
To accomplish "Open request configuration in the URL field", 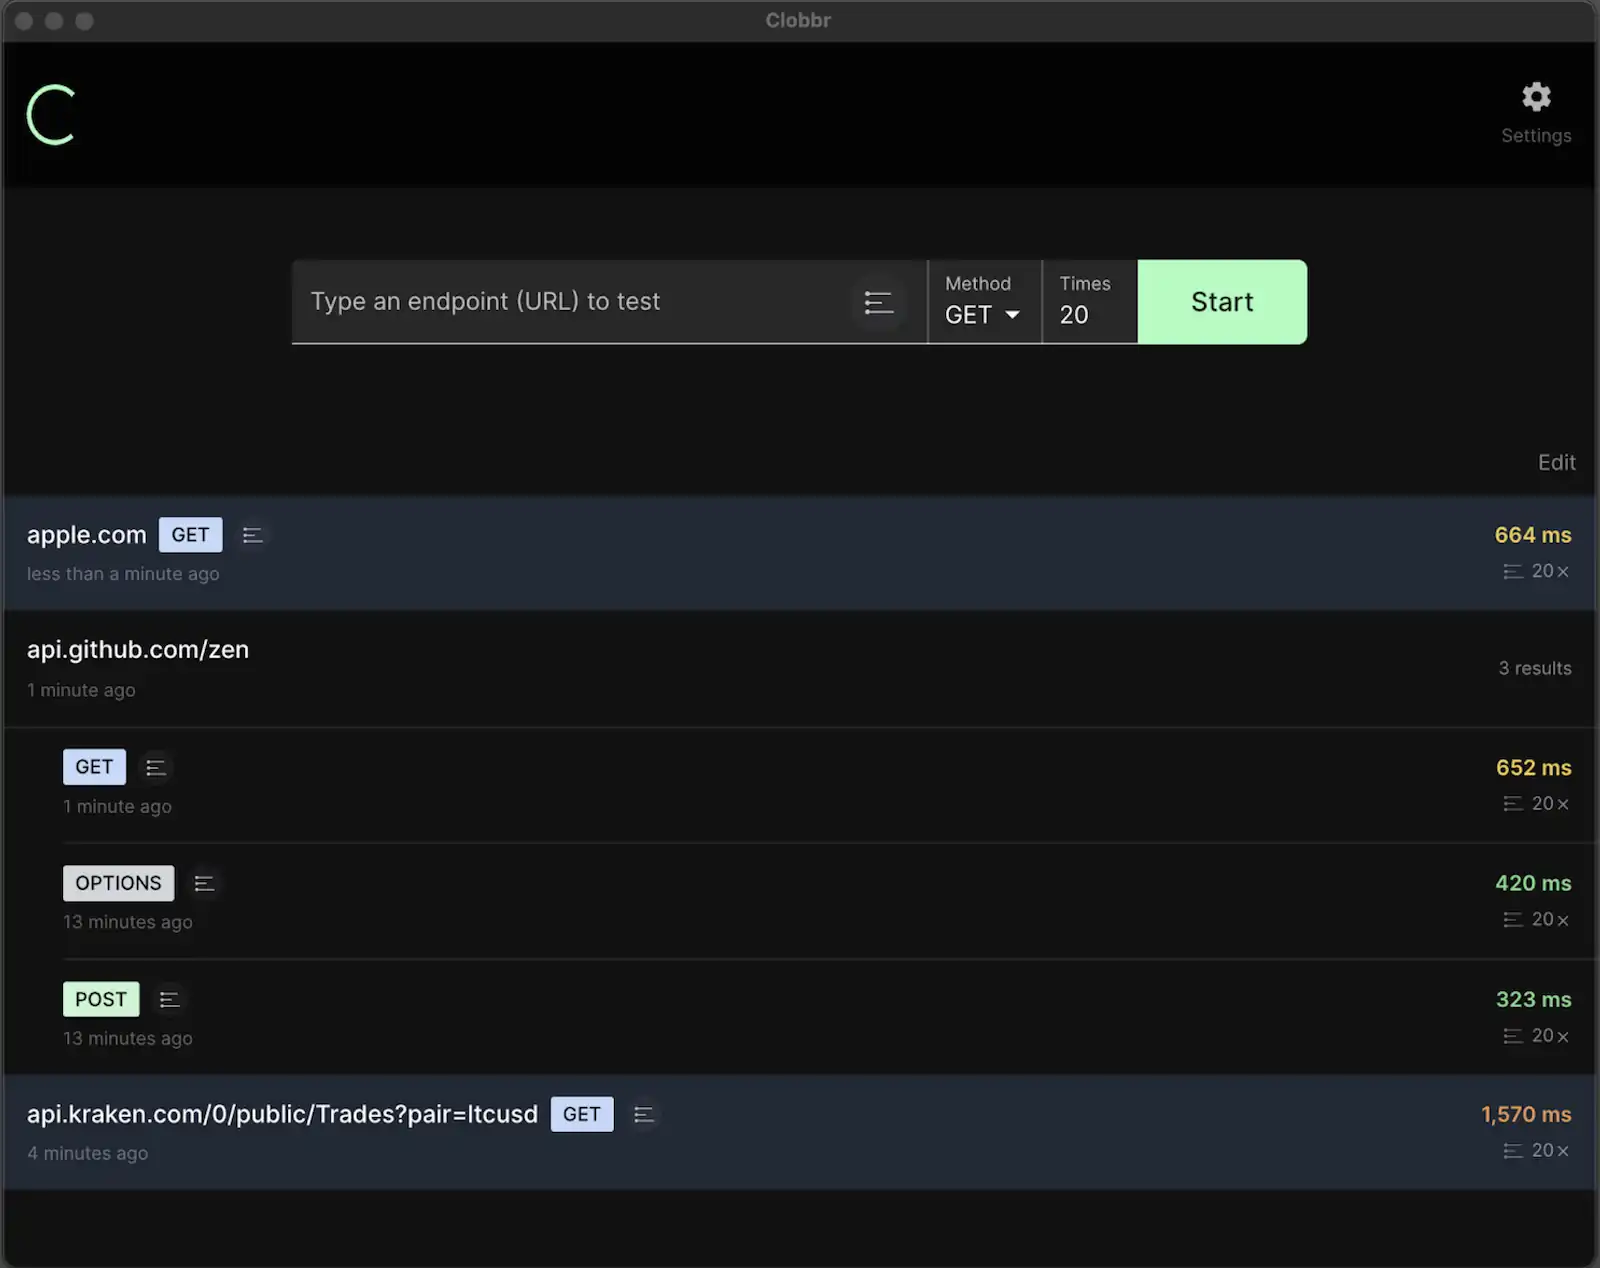I will coord(878,302).
